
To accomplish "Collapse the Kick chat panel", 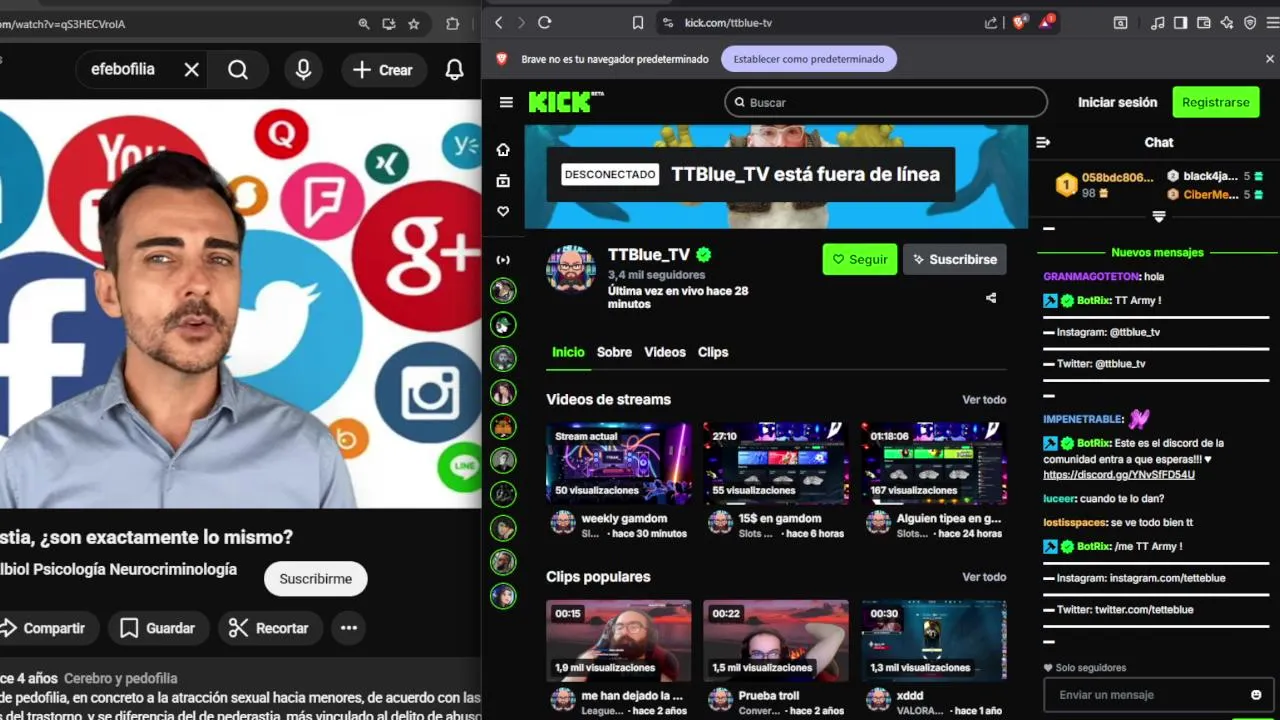I will (x=1043, y=142).
